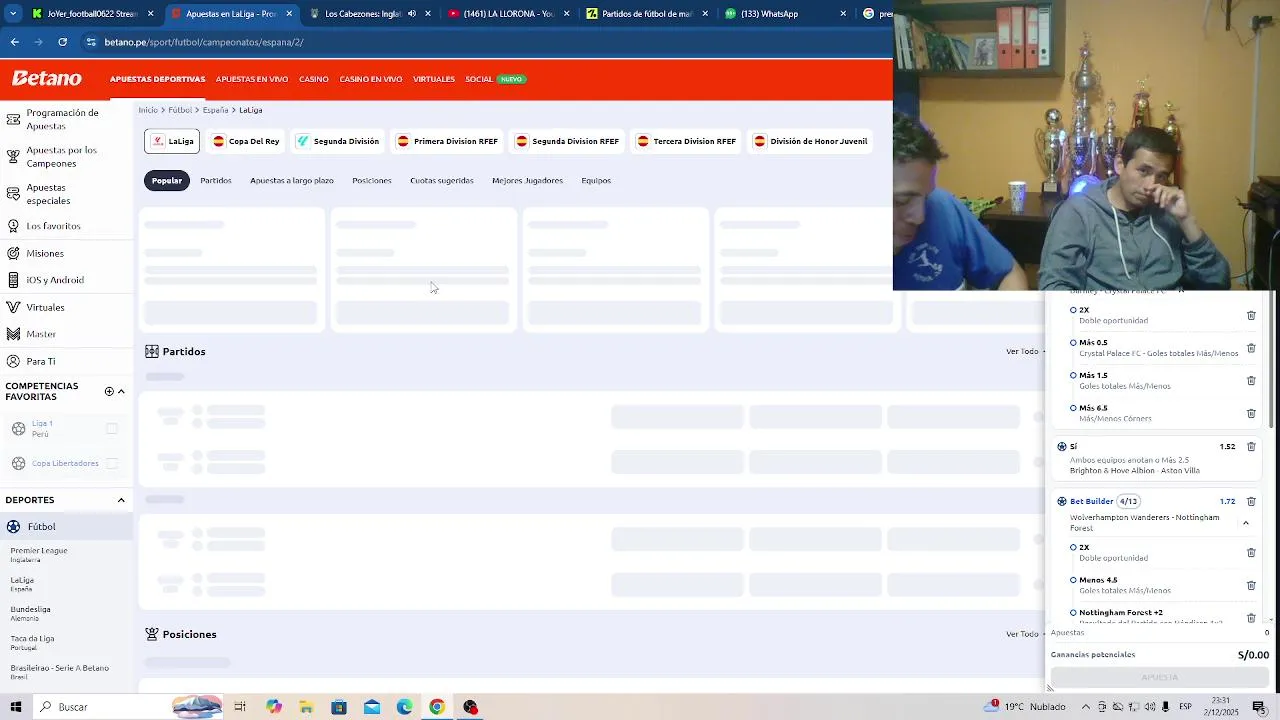Open Microsoft Edge from the taskbar
The height and width of the screenshot is (720, 1280).
[404, 707]
